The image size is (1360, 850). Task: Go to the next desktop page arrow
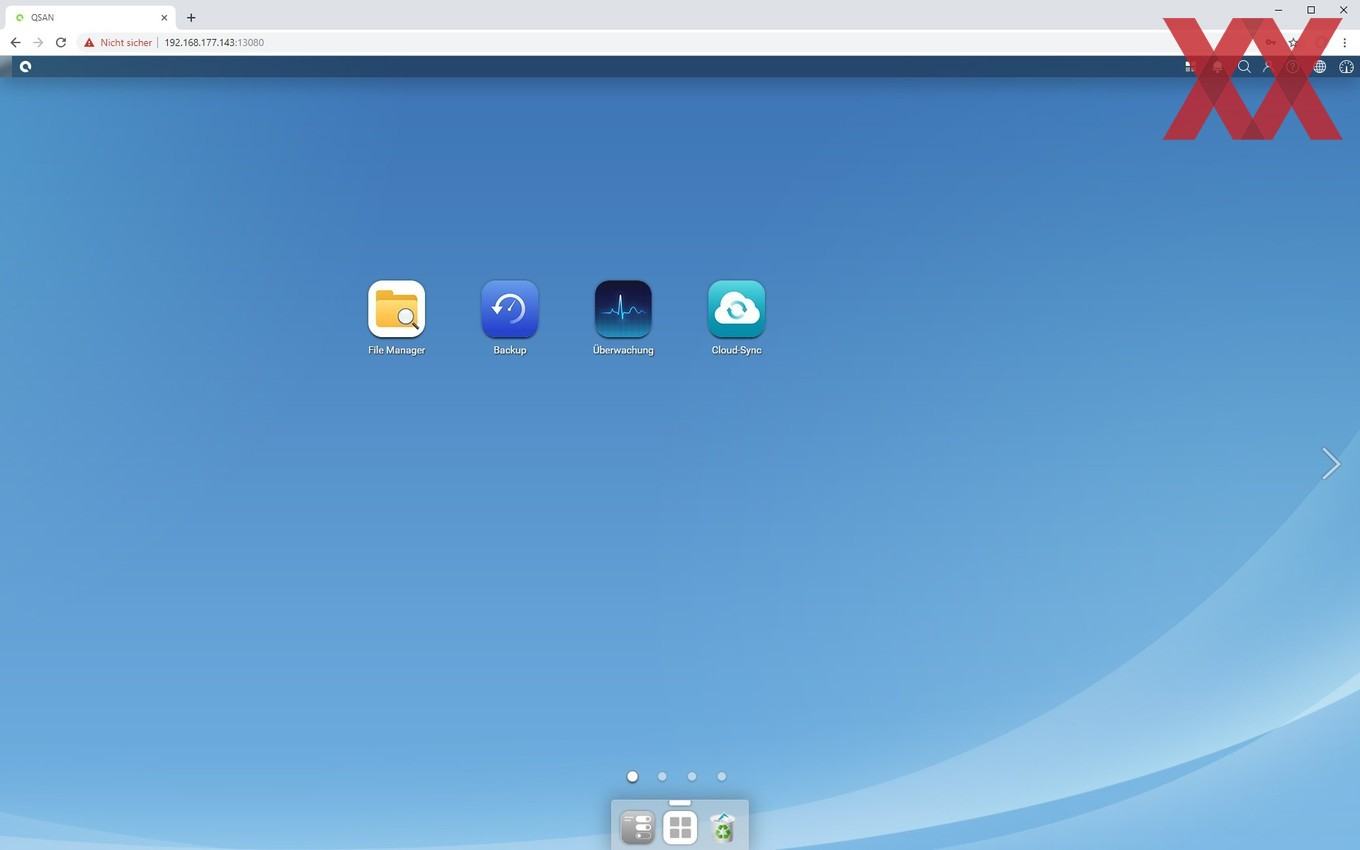click(x=1330, y=463)
